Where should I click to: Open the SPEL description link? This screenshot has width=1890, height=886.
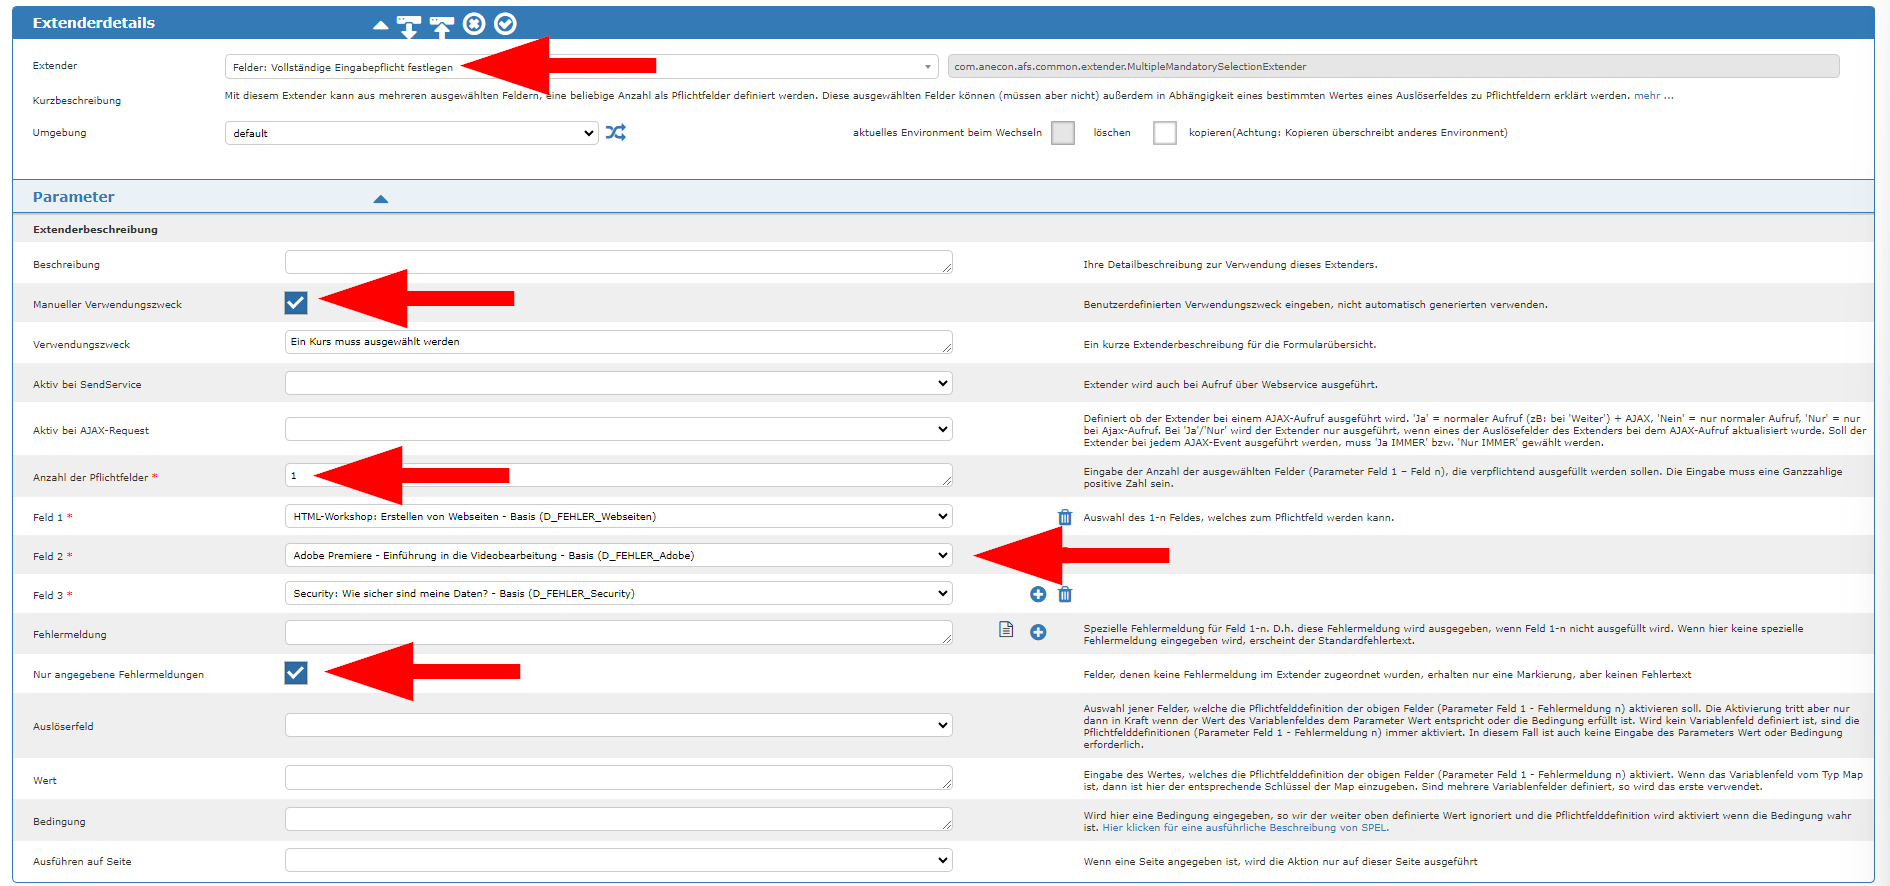[x=1245, y=828]
